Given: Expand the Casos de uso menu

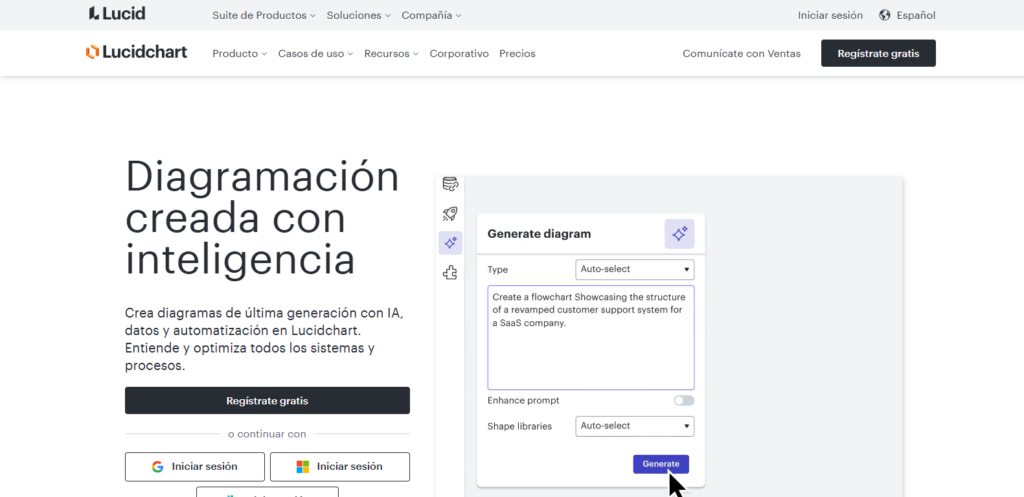Looking at the screenshot, I should pos(315,54).
